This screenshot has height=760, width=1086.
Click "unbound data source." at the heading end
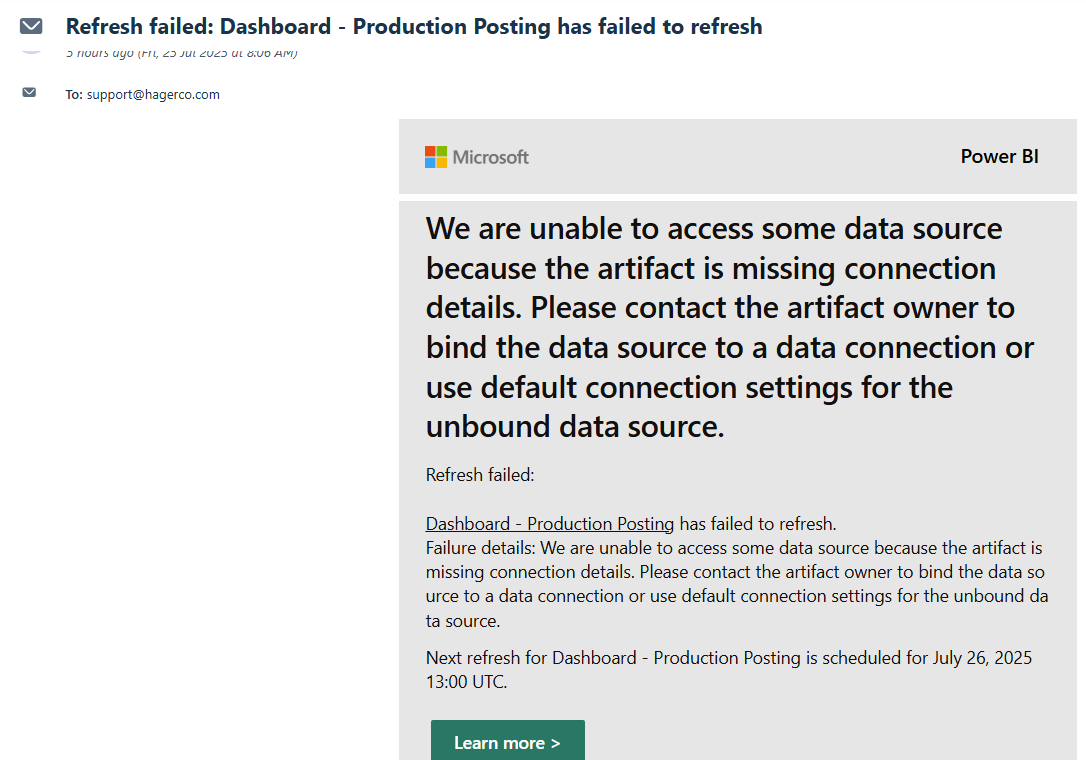[x=575, y=427]
